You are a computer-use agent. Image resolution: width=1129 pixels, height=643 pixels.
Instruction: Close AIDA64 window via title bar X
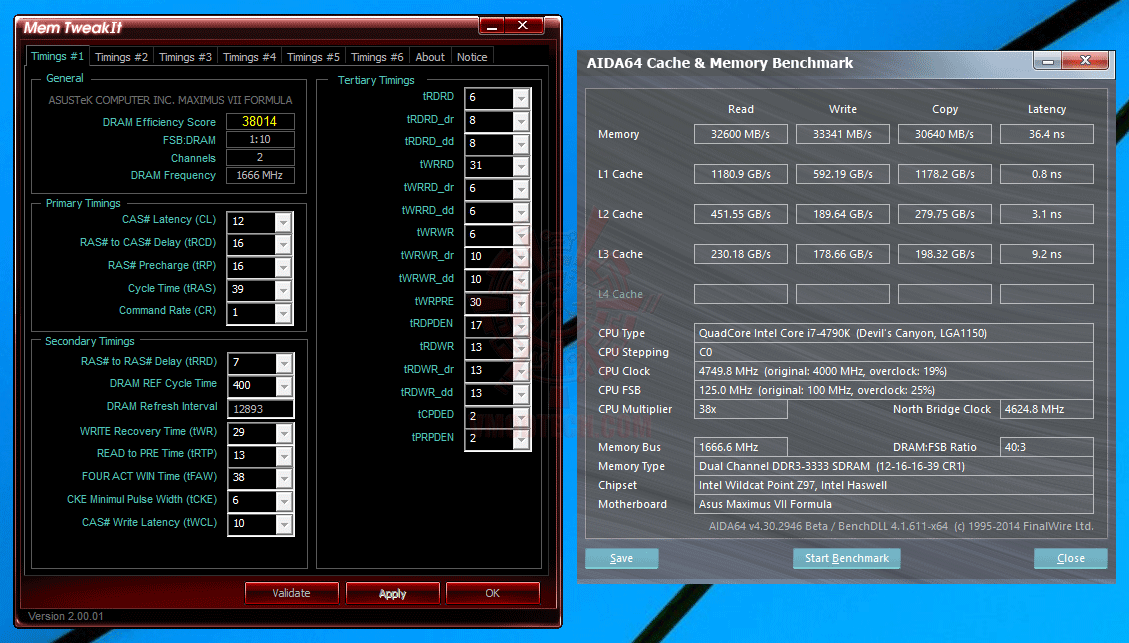pos(1085,61)
